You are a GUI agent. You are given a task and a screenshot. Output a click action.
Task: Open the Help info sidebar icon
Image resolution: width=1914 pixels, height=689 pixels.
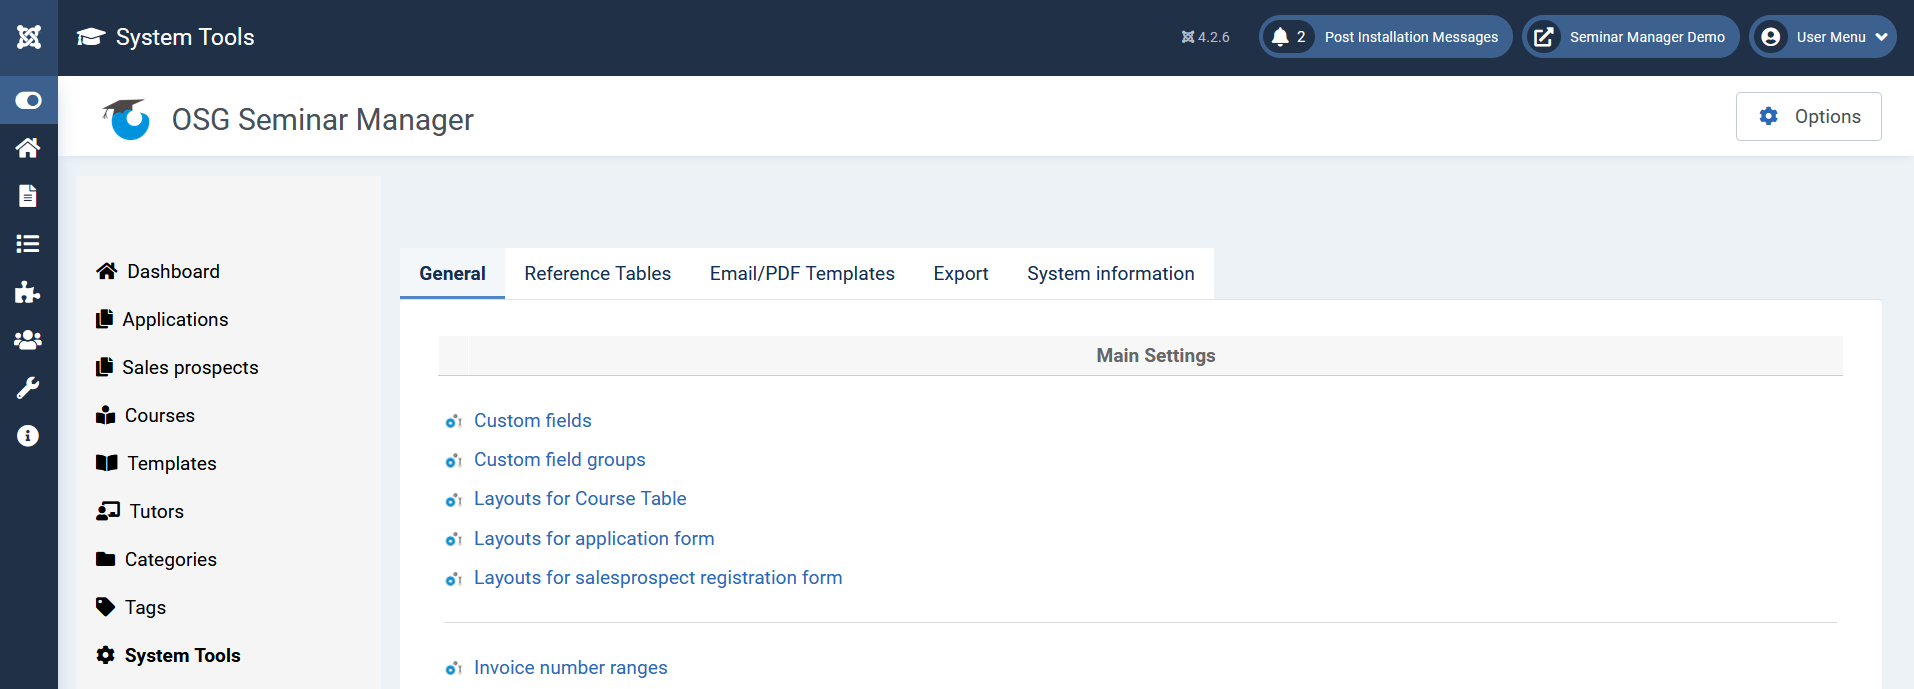28,436
